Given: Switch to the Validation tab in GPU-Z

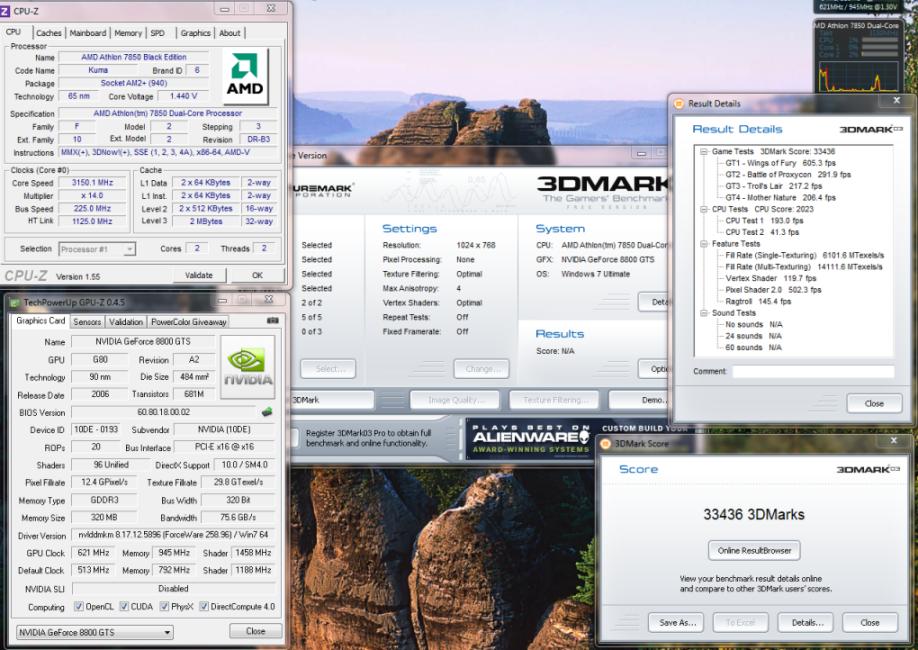Looking at the screenshot, I should [126, 322].
